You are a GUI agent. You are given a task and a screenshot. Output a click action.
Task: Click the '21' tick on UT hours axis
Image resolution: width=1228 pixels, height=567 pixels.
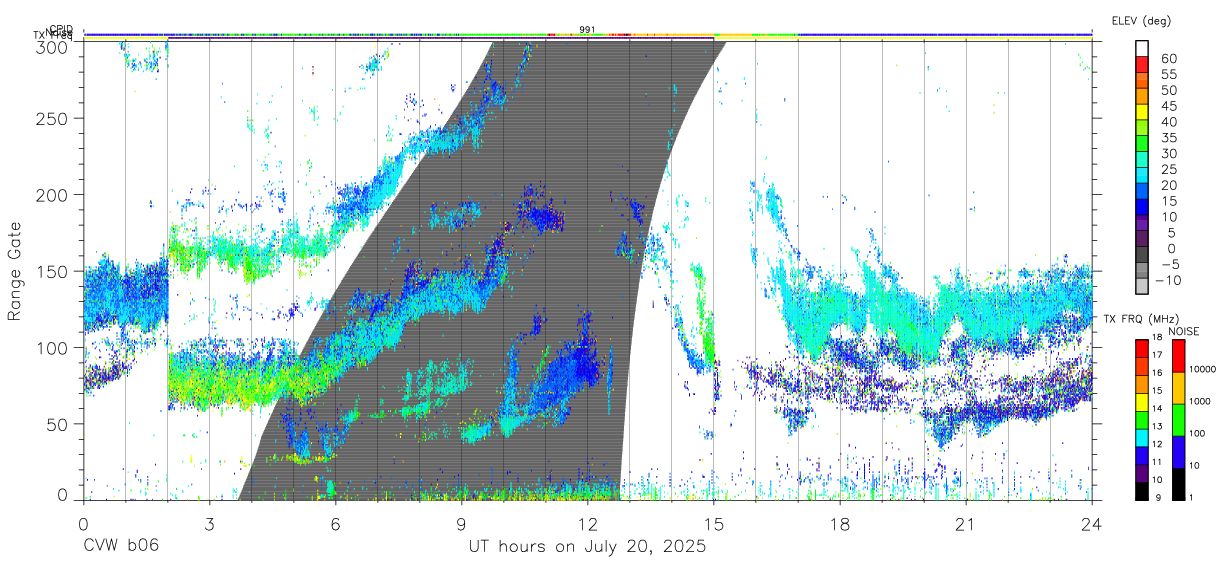(965, 525)
